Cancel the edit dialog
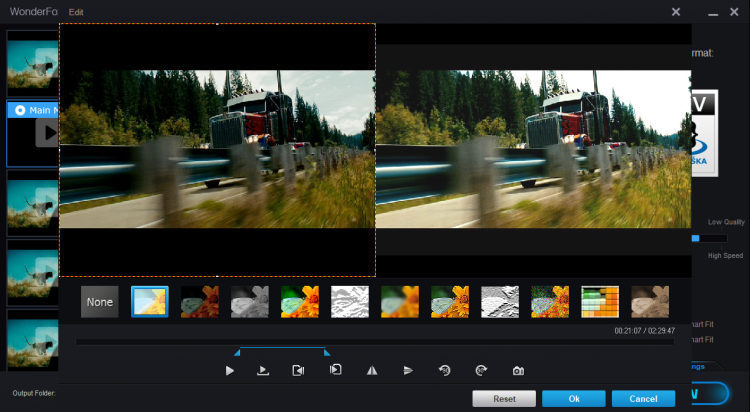Screen dimensions: 750x412 click(641, 398)
